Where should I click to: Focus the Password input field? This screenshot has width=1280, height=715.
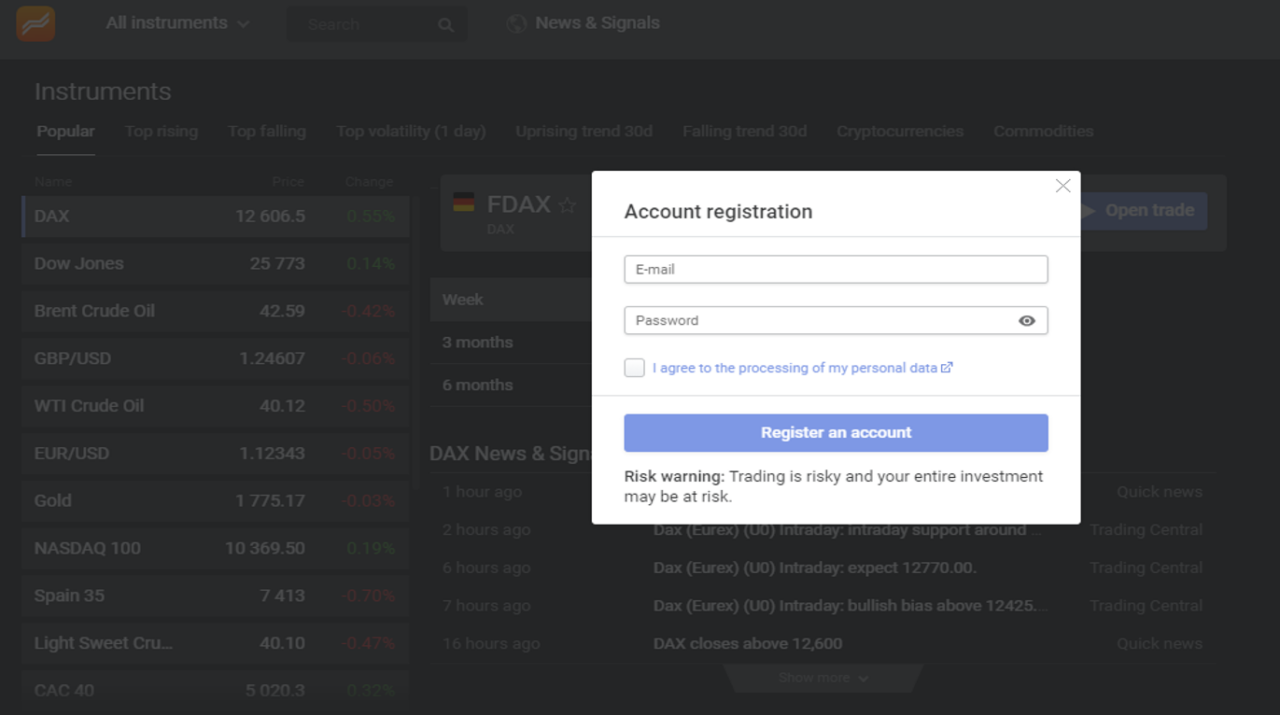pyautogui.click(x=820, y=321)
